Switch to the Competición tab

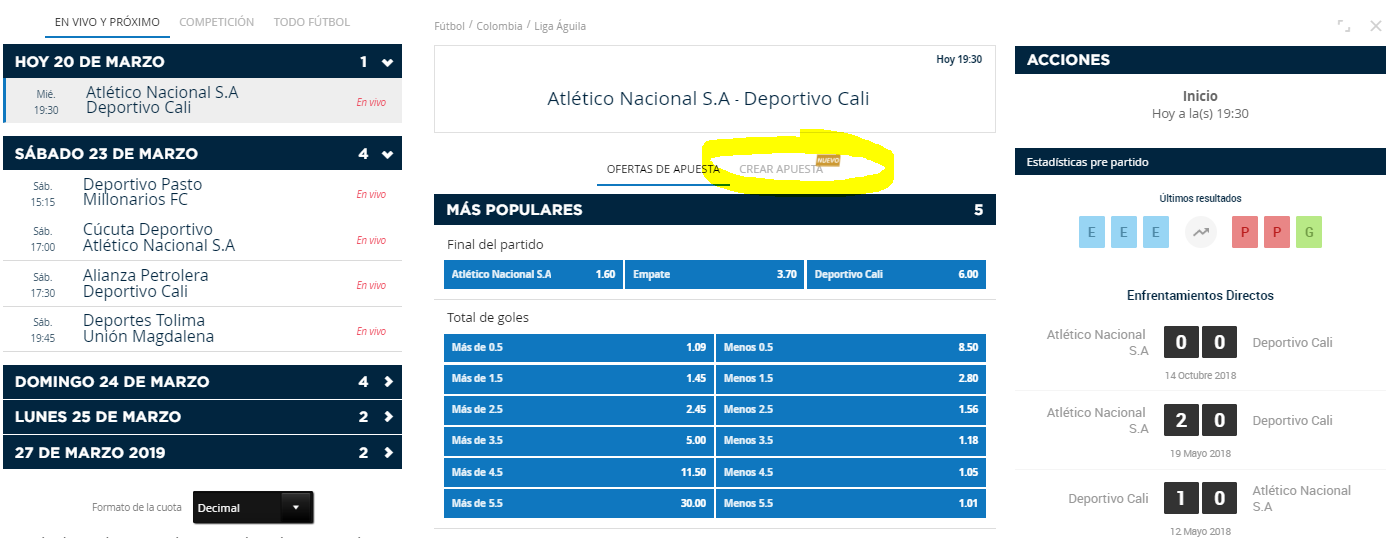click(x=216, y=22)
